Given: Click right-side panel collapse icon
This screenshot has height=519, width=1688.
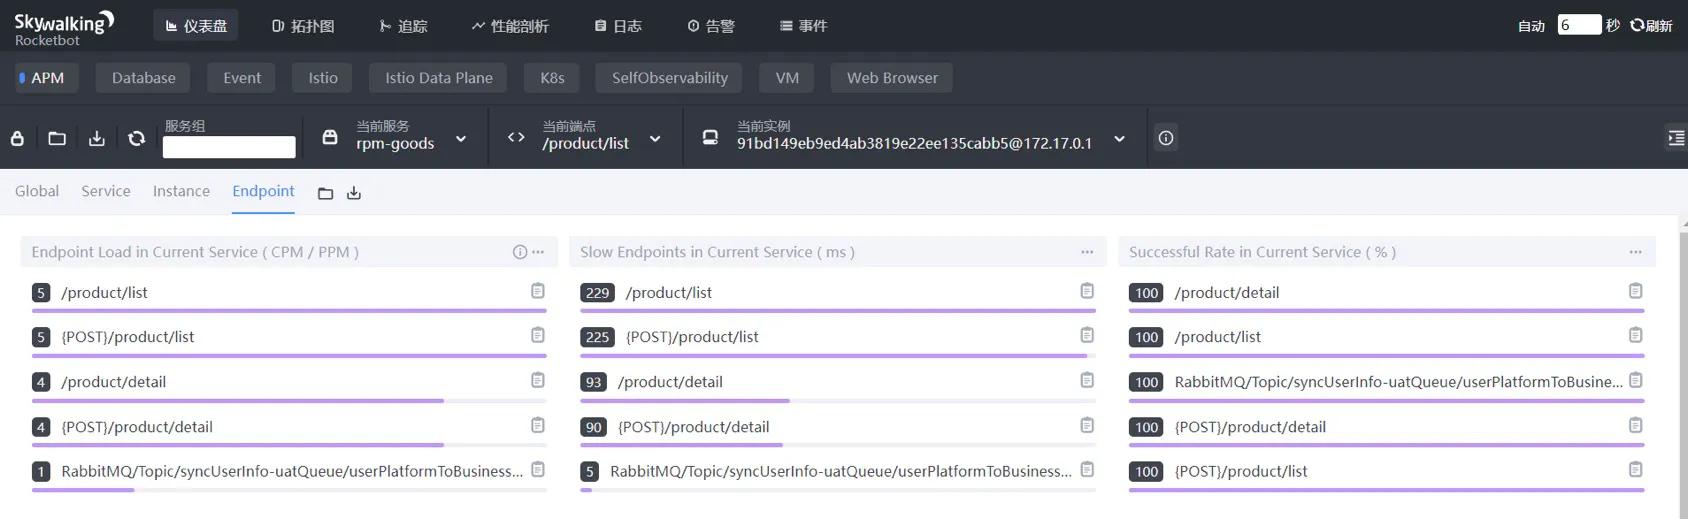Looking at the screenshot, I should pyautogui.click(x=1676, y=138).
